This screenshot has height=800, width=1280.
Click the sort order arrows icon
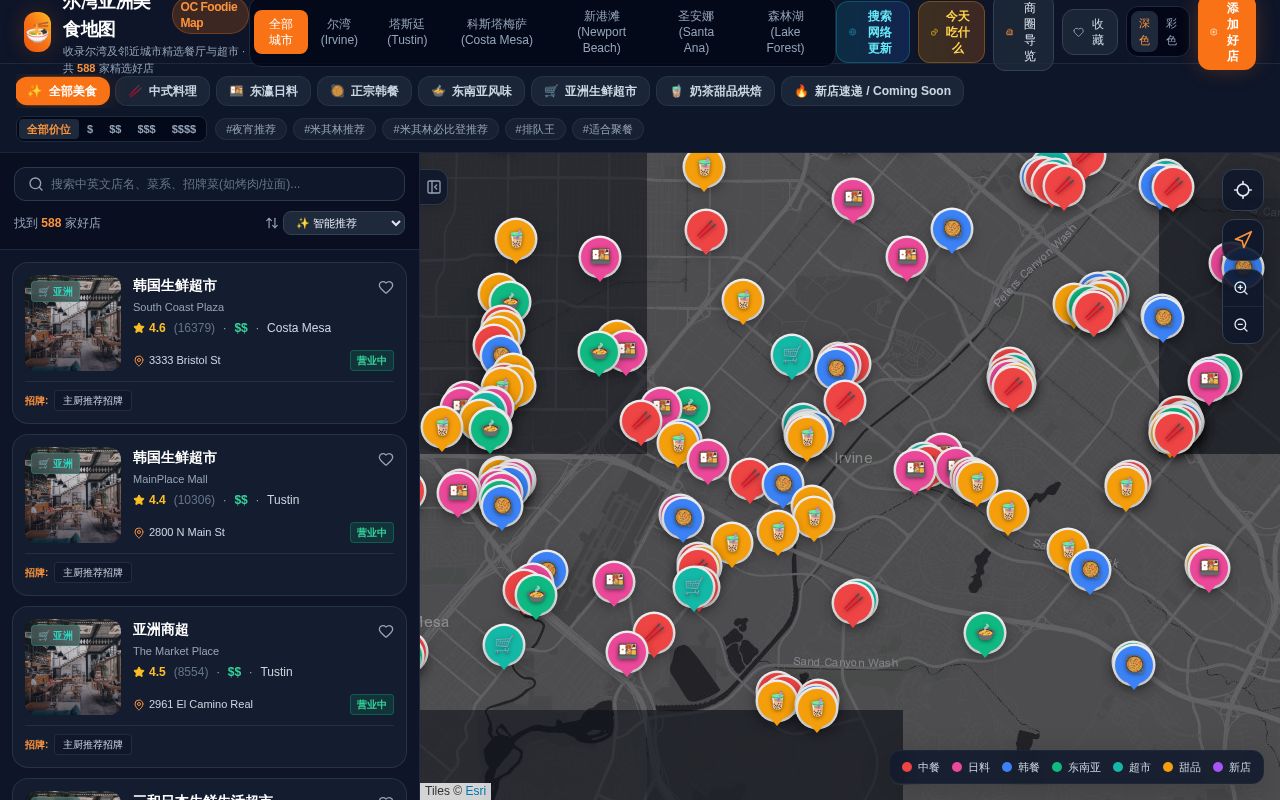[x=271, y=223]
